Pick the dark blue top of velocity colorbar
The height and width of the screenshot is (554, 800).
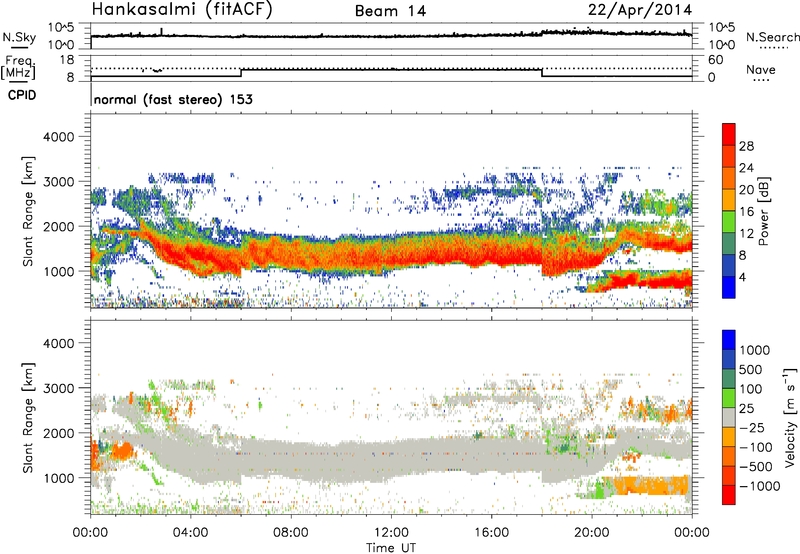729,340
